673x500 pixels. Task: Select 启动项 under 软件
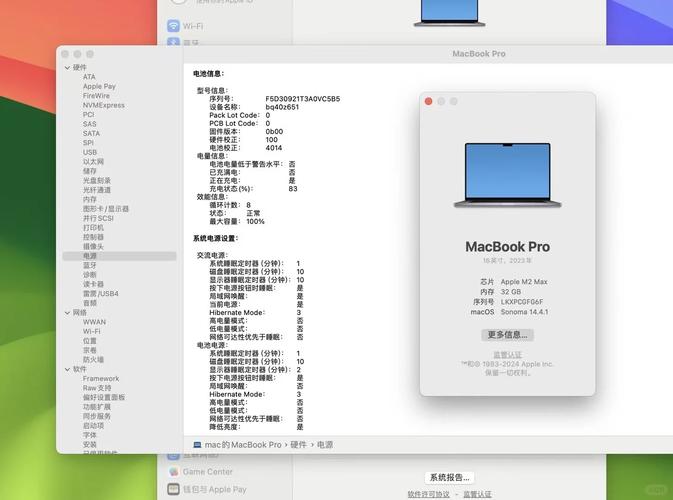[x=93, y=426]
